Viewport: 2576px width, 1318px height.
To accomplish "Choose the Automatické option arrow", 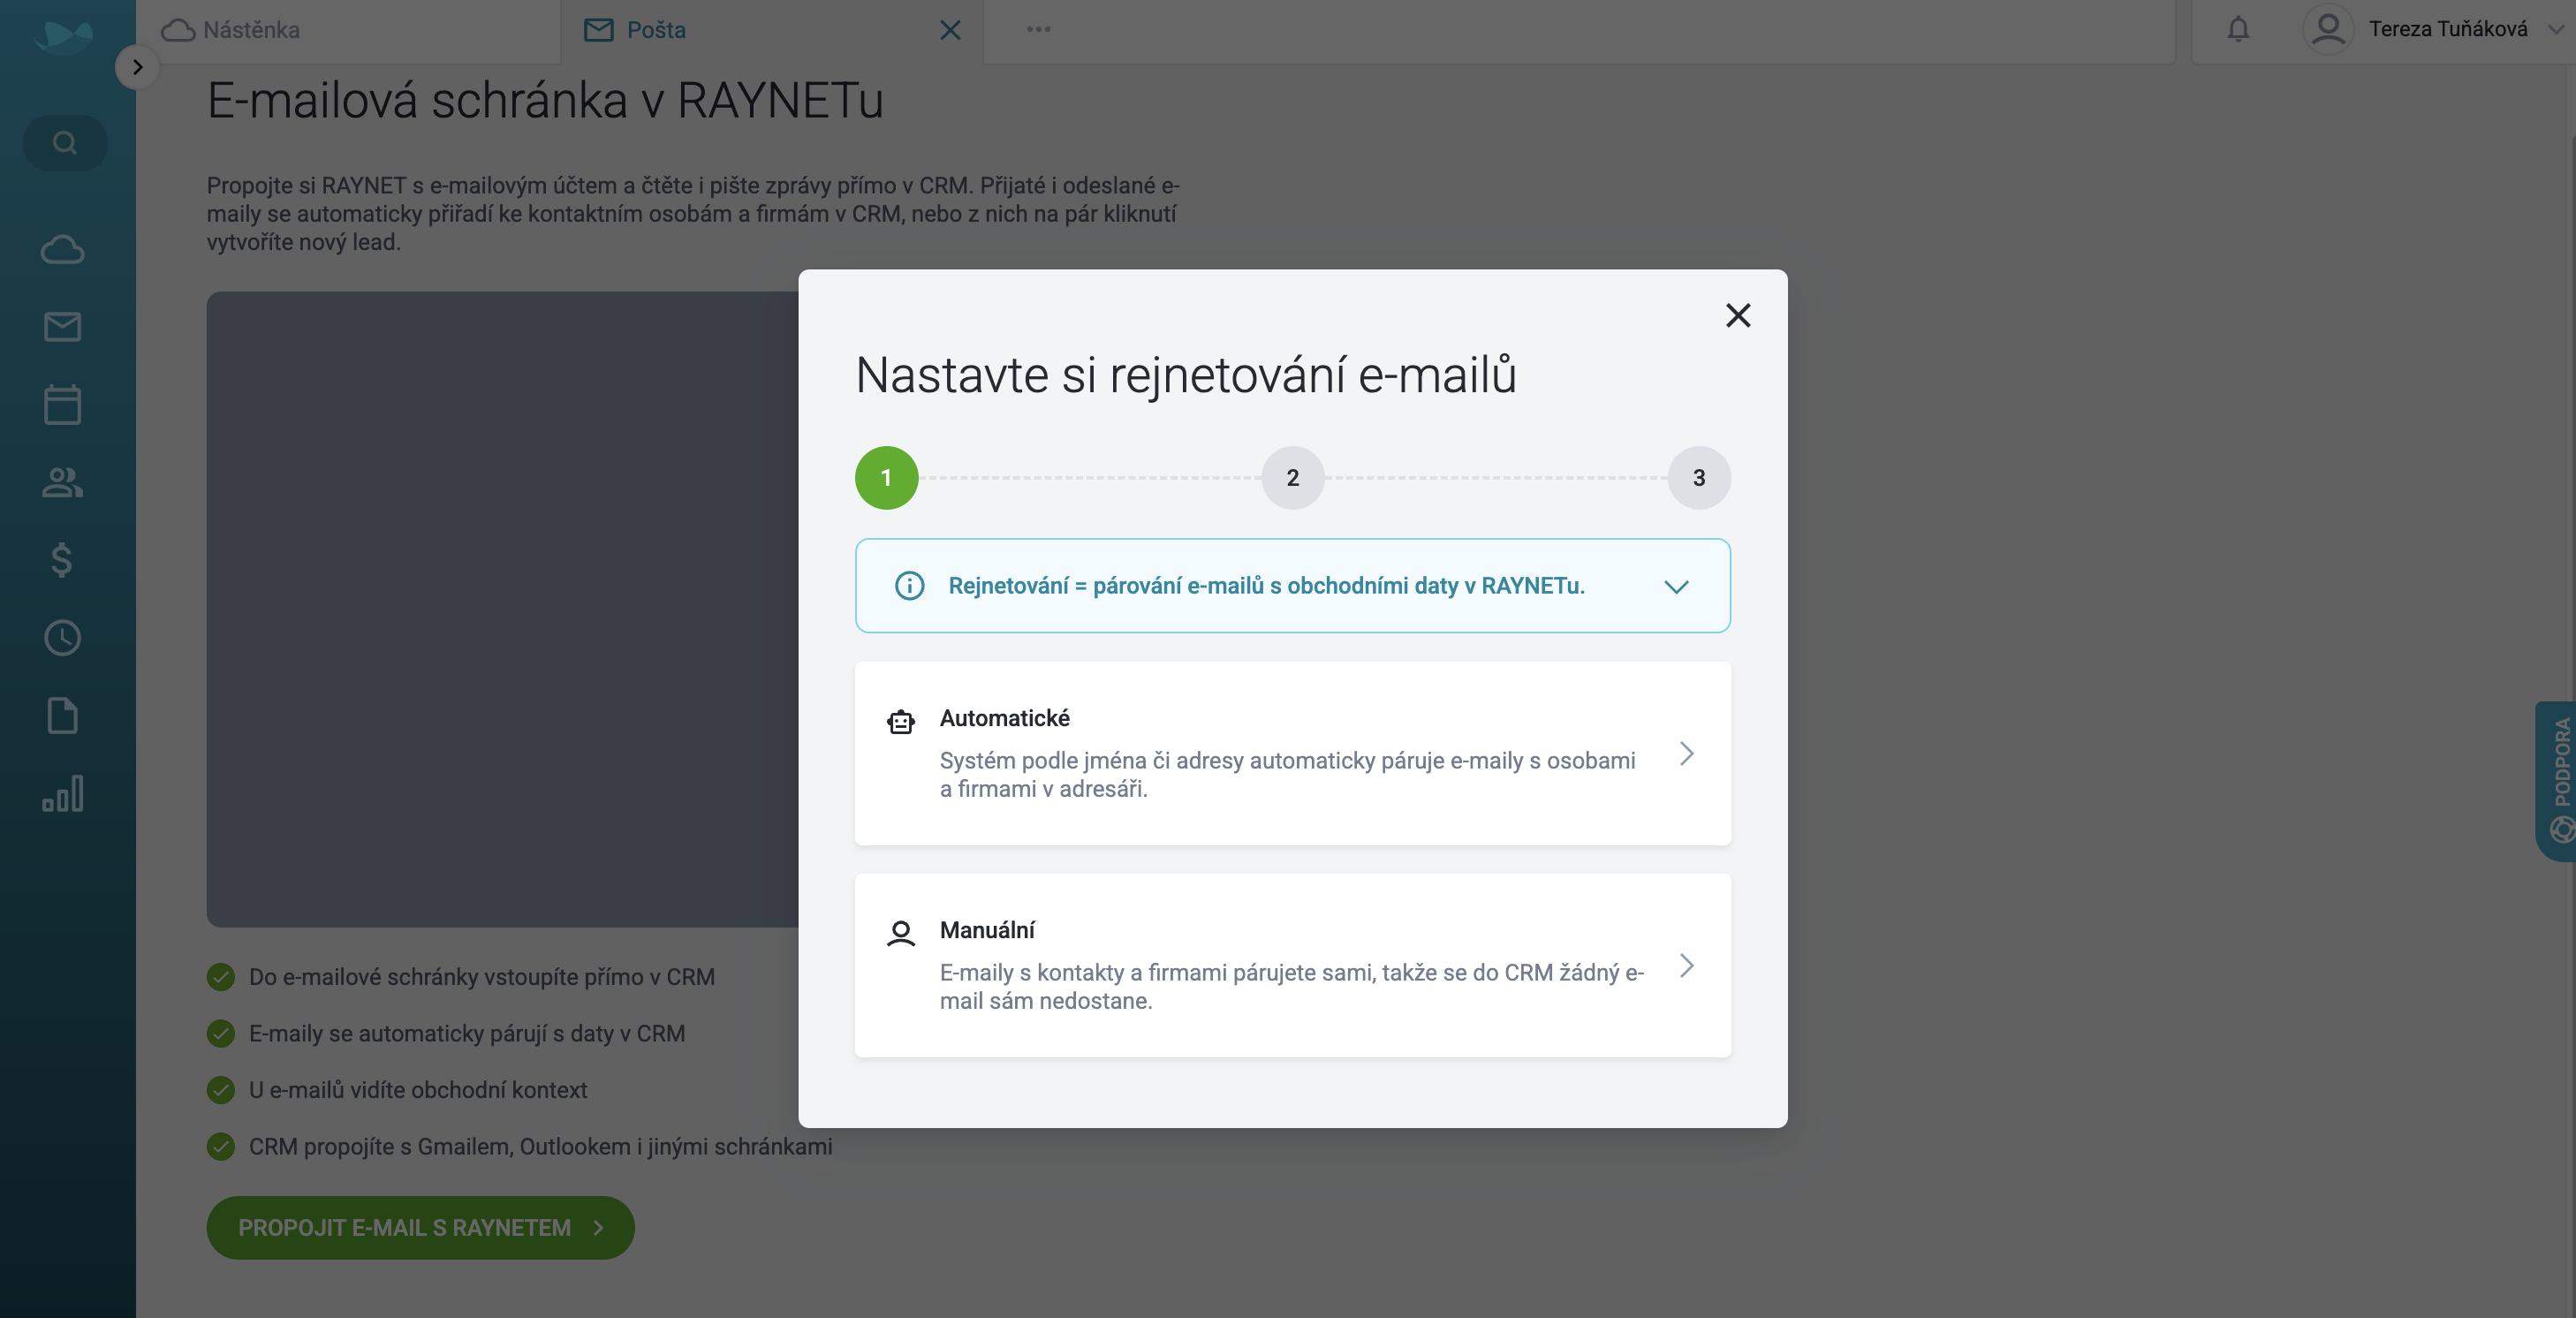I will (x=1687, y=754).
